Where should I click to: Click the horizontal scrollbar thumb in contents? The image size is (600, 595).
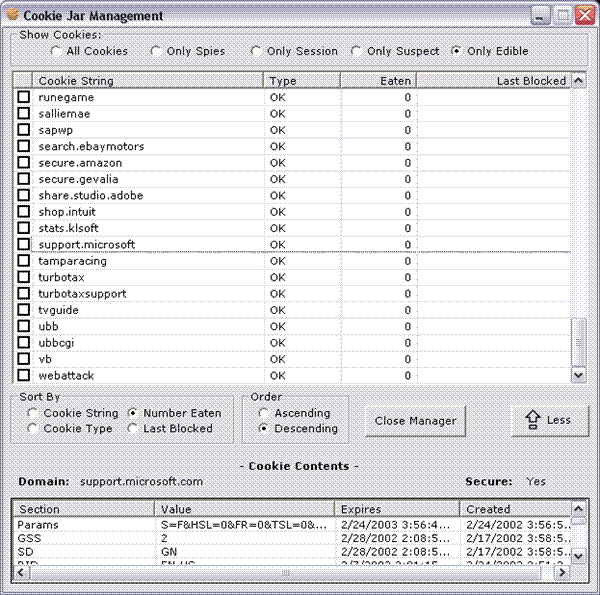click(x=285, y=573)
